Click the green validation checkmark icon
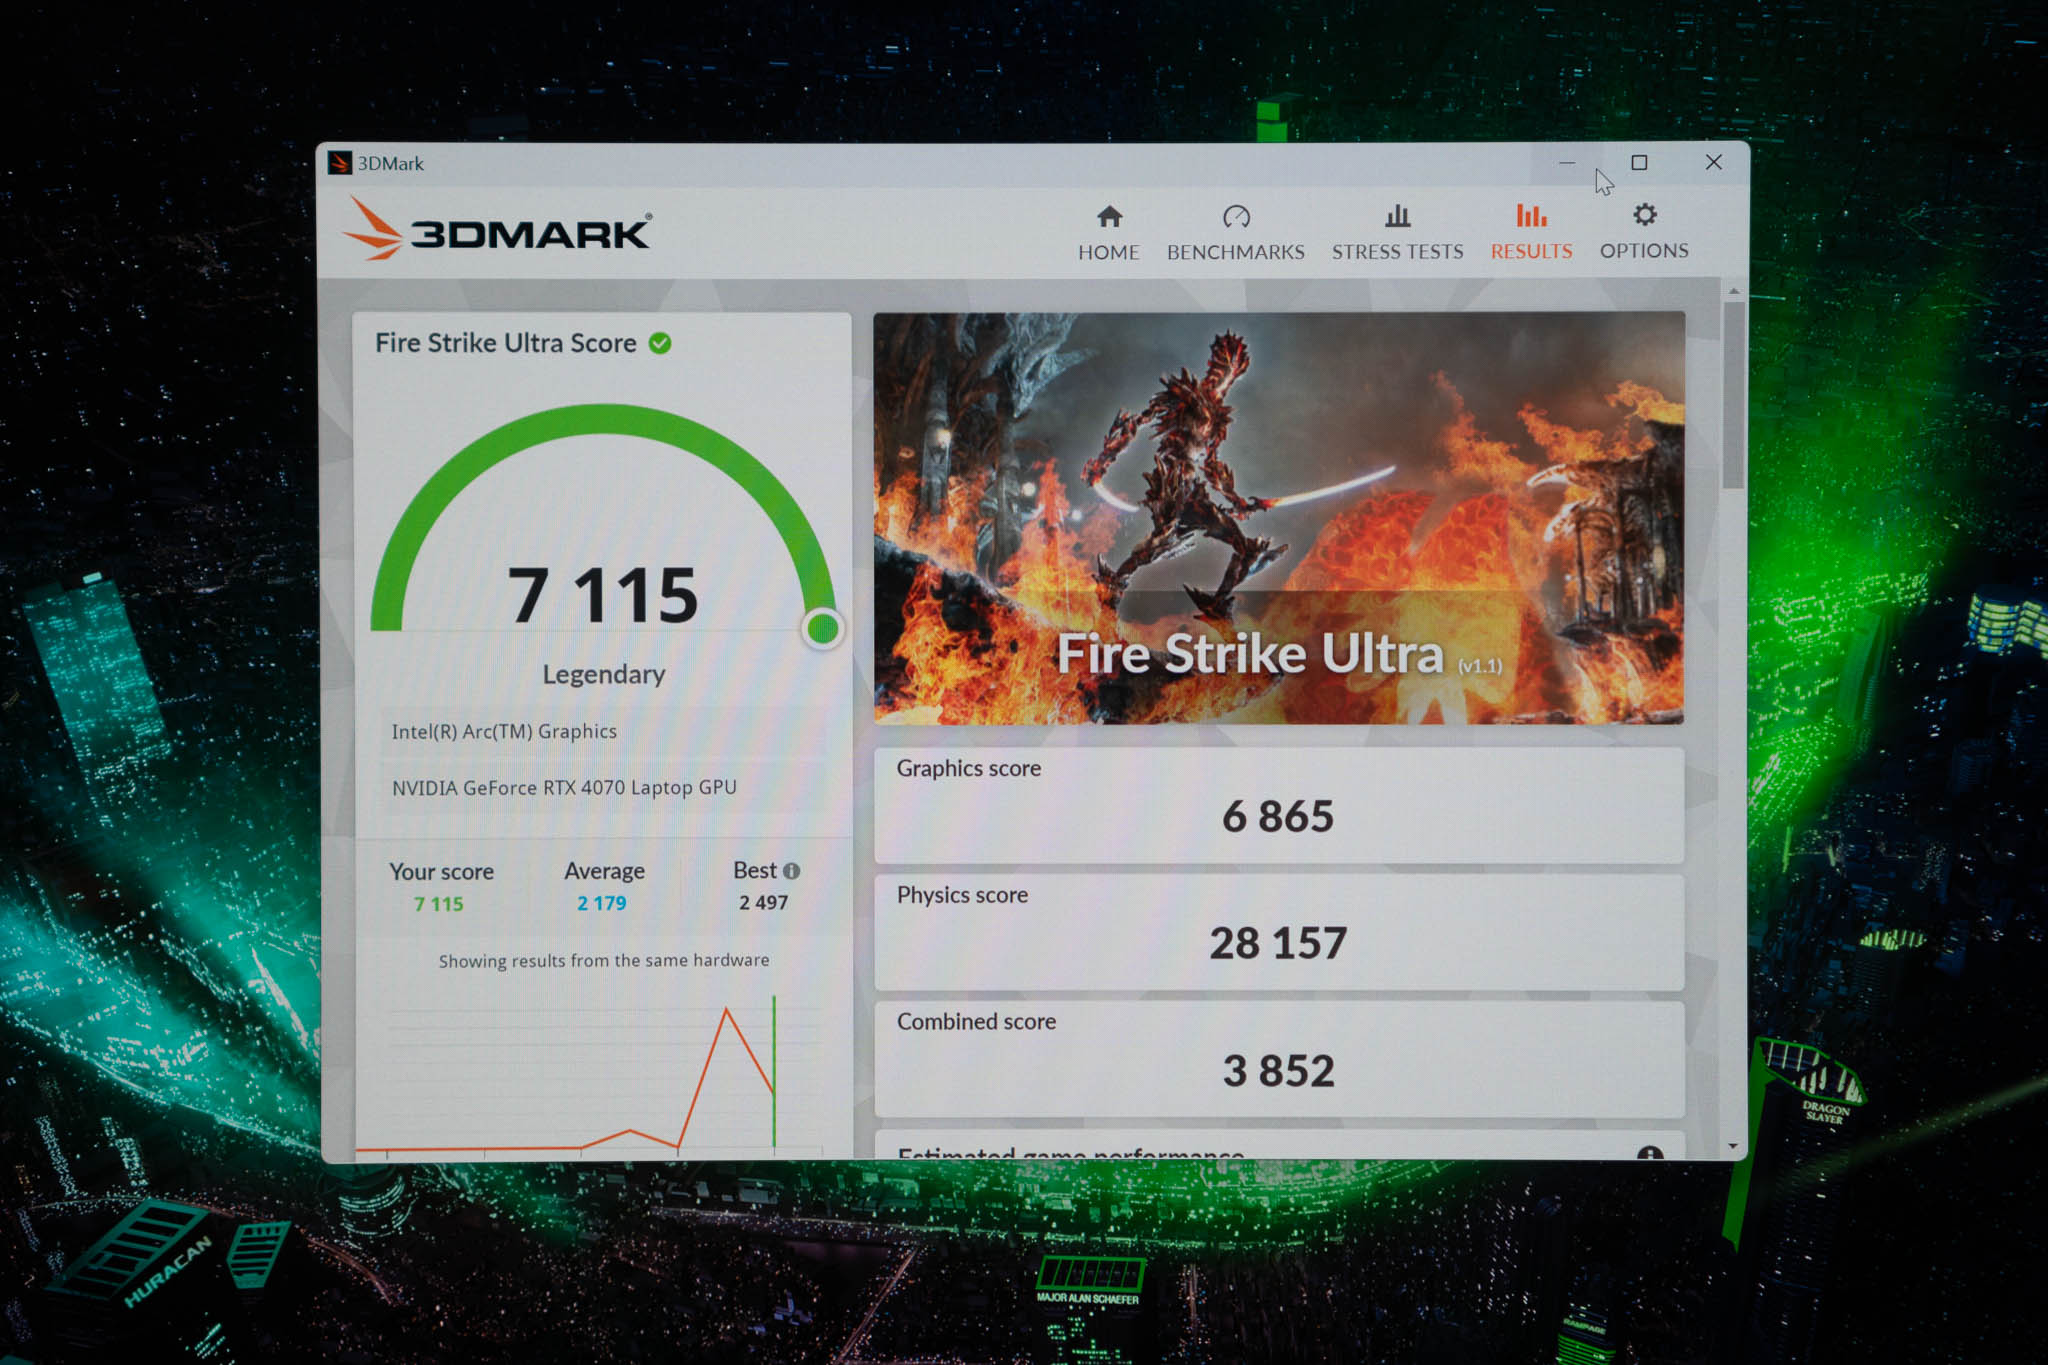This screenshot has height=1365, width=2048. [660, 343]
